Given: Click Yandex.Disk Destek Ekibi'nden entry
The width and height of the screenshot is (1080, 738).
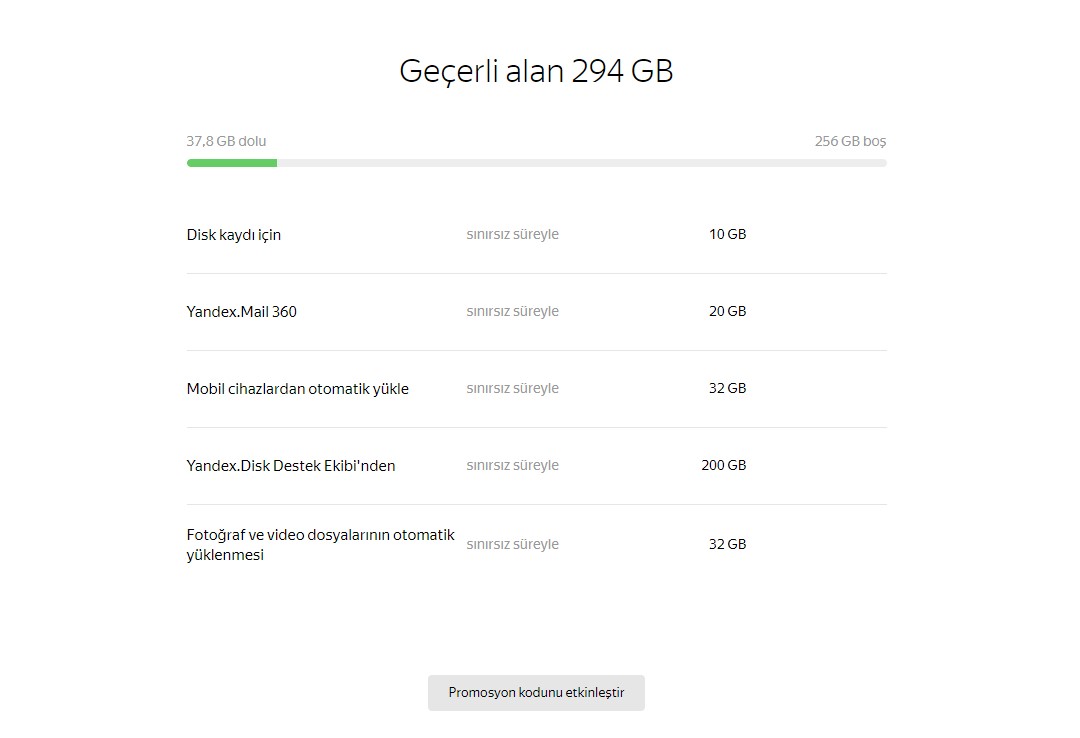Looking at the screenshot, I should point(291,466).
